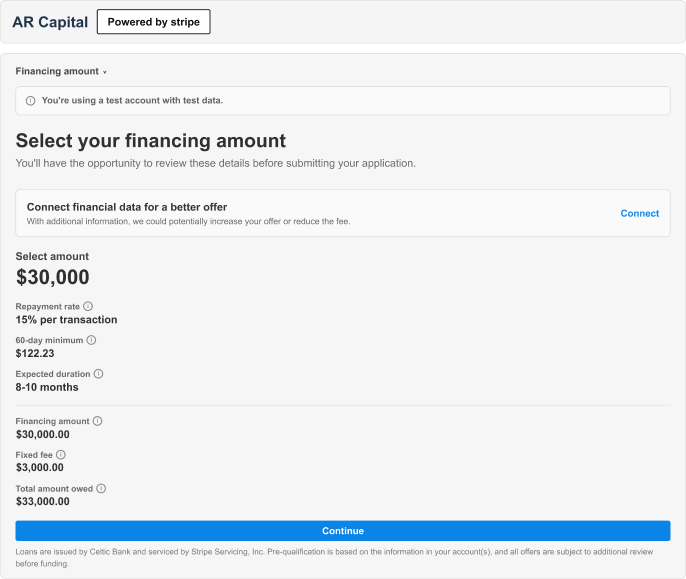Image resolution: width=686 pixels, height=579 pixels.
Task: Click the info icon beside the lower Financing amount label
Action: pos(97,421)
